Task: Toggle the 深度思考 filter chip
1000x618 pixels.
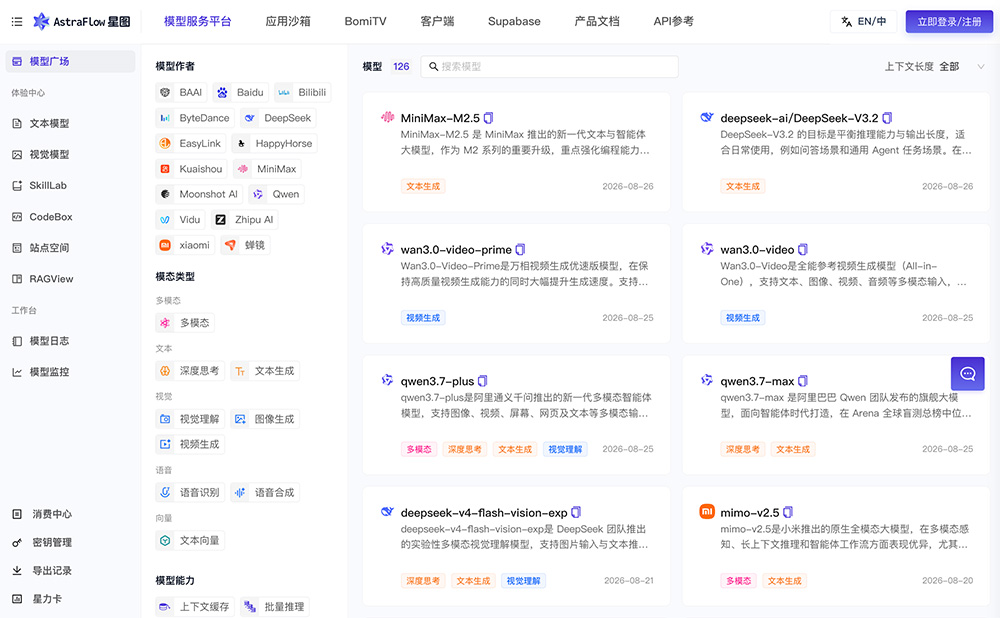Action: coord(190,371)
